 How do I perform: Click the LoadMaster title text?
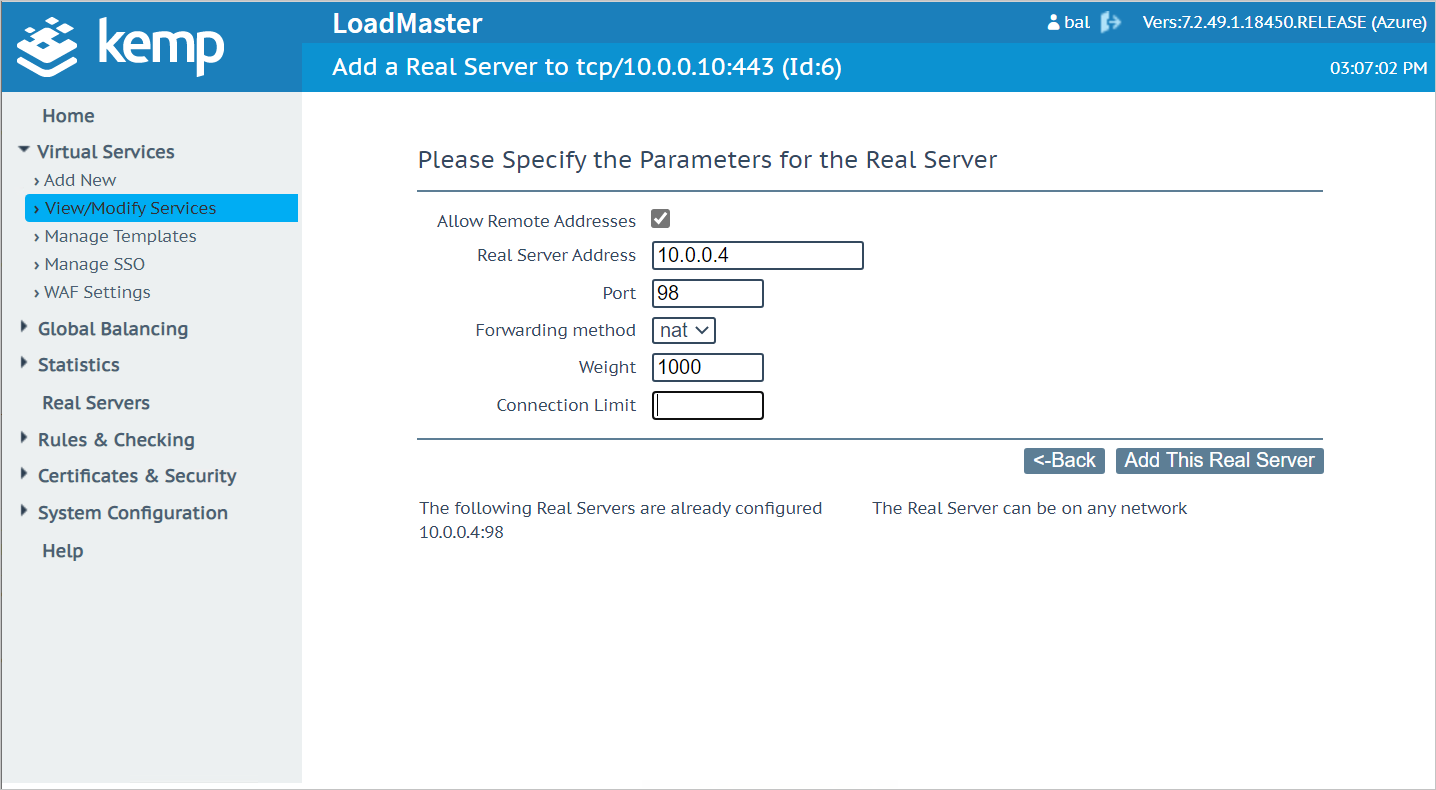(408, 23)
